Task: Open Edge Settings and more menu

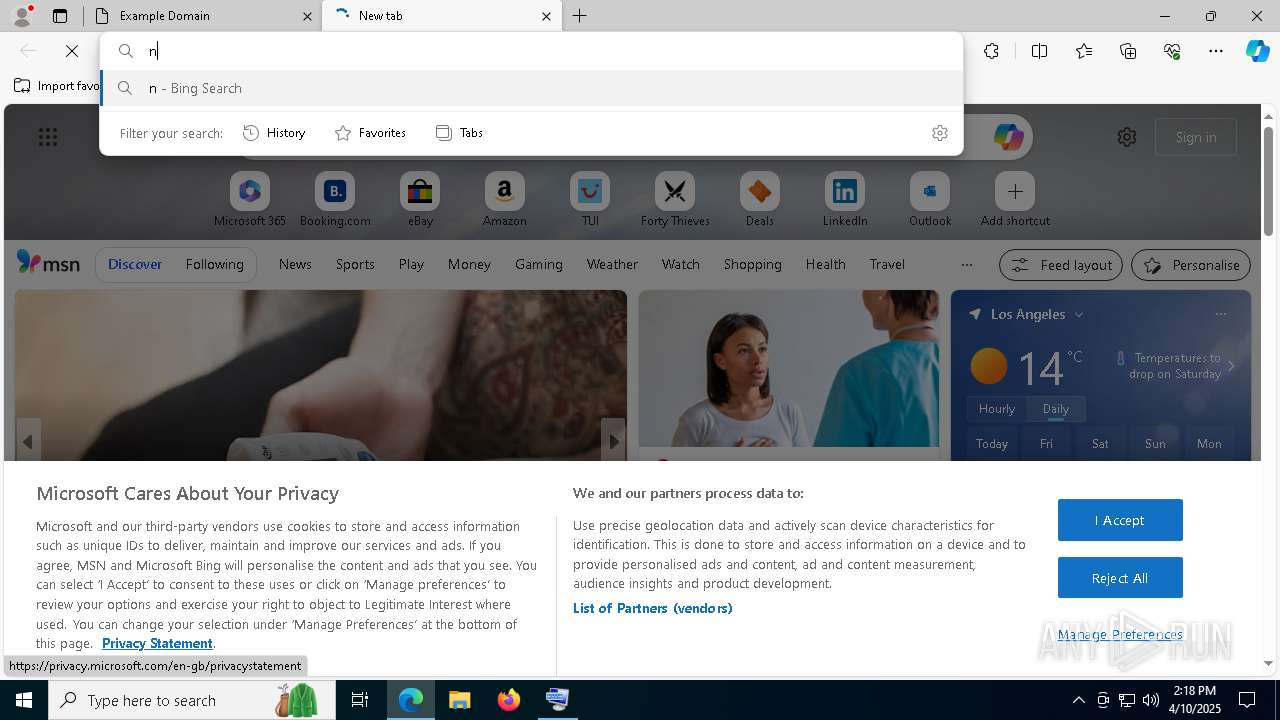Action: [1216, 51]
